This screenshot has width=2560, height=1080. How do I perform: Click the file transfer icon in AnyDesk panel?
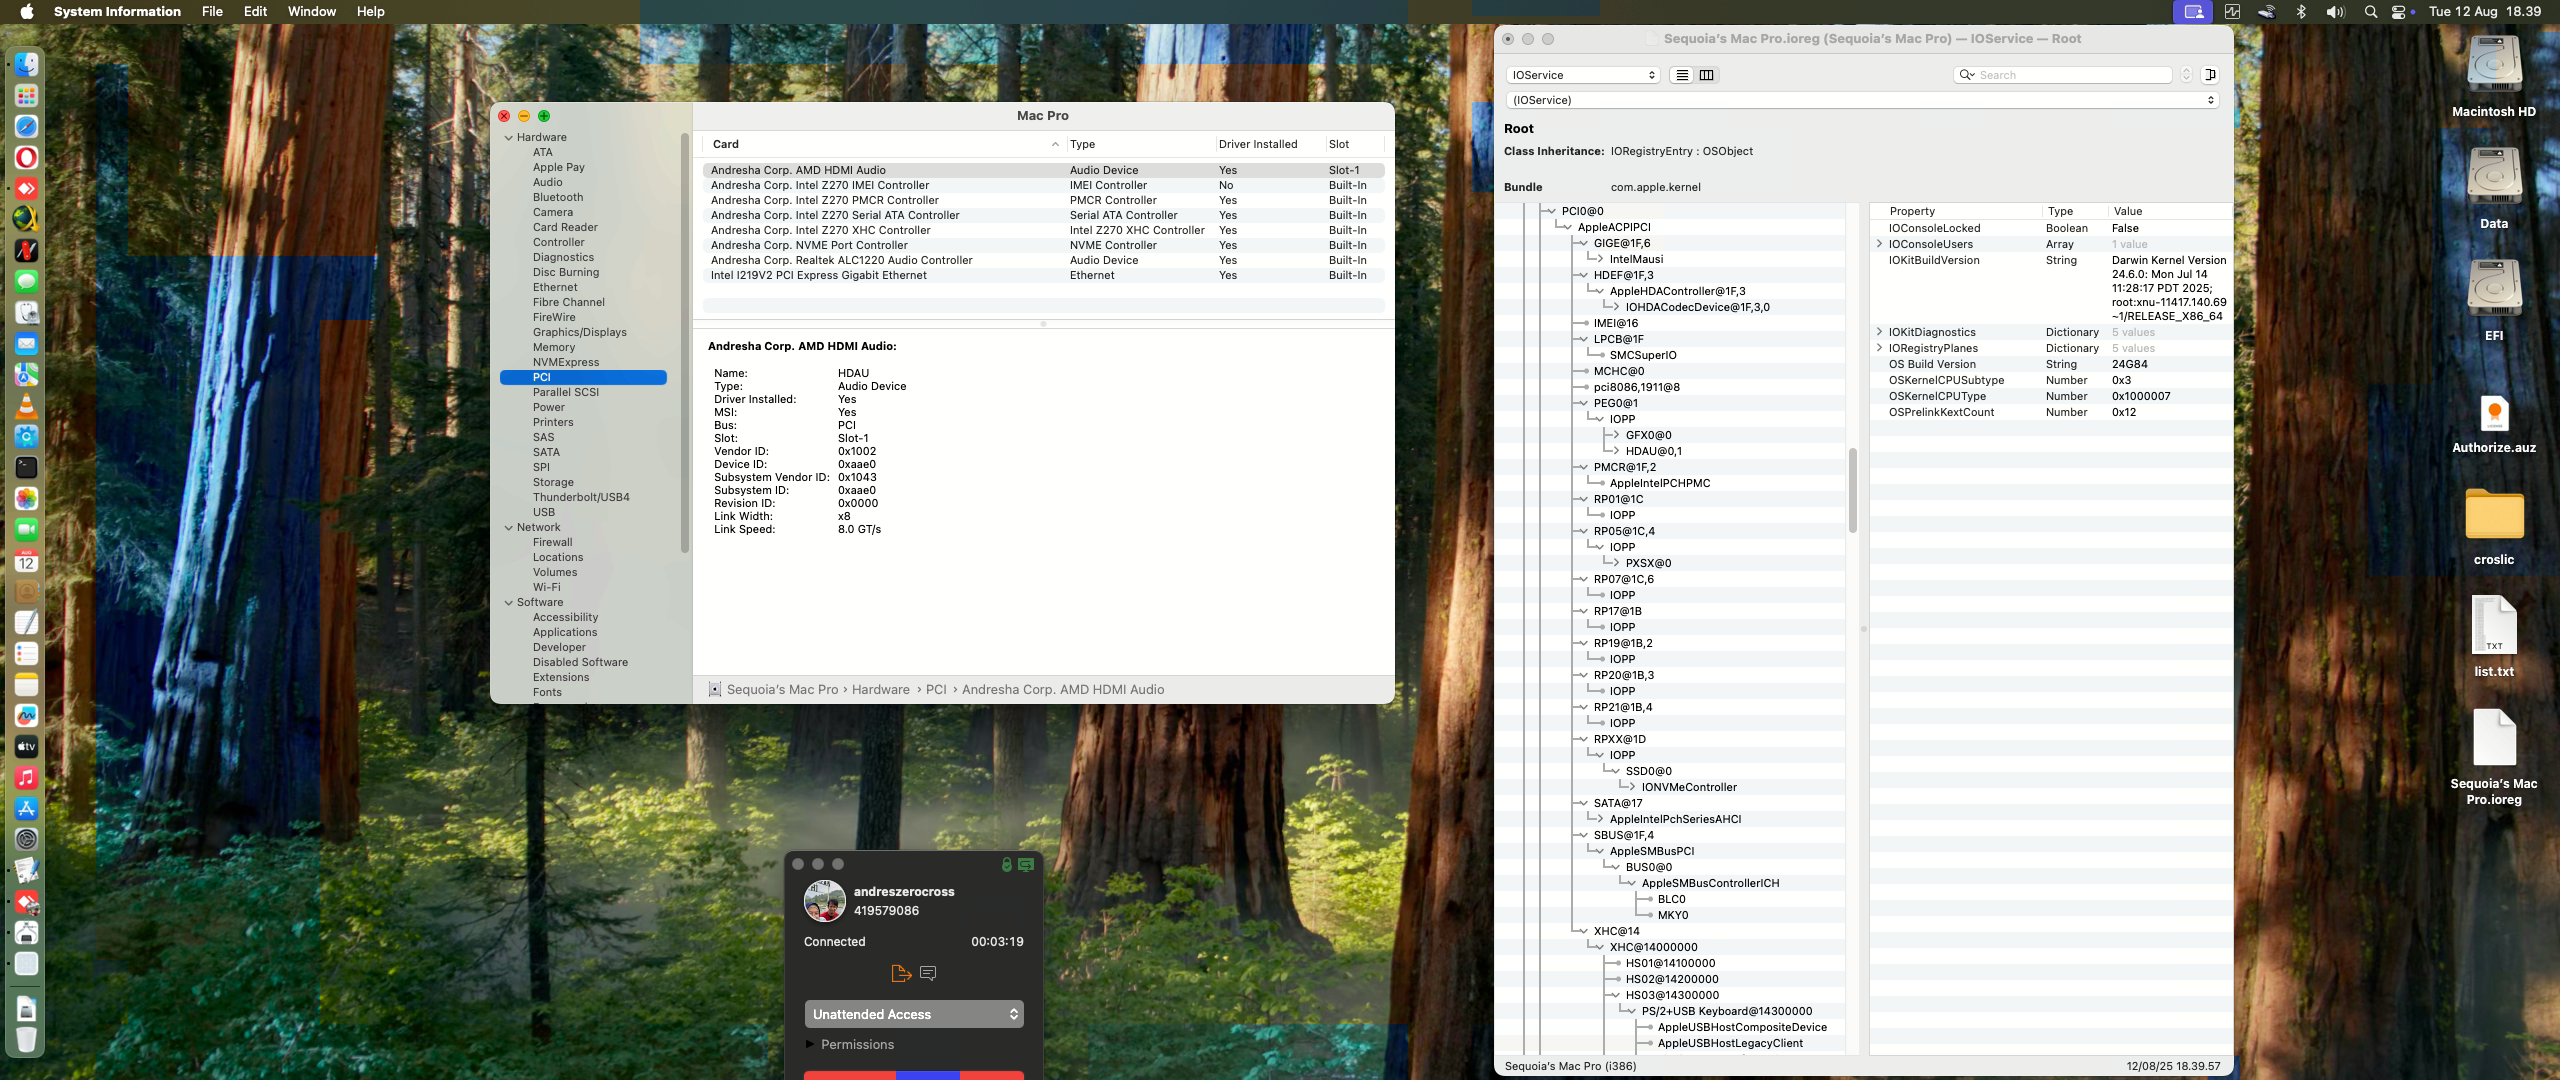[900, 973]
